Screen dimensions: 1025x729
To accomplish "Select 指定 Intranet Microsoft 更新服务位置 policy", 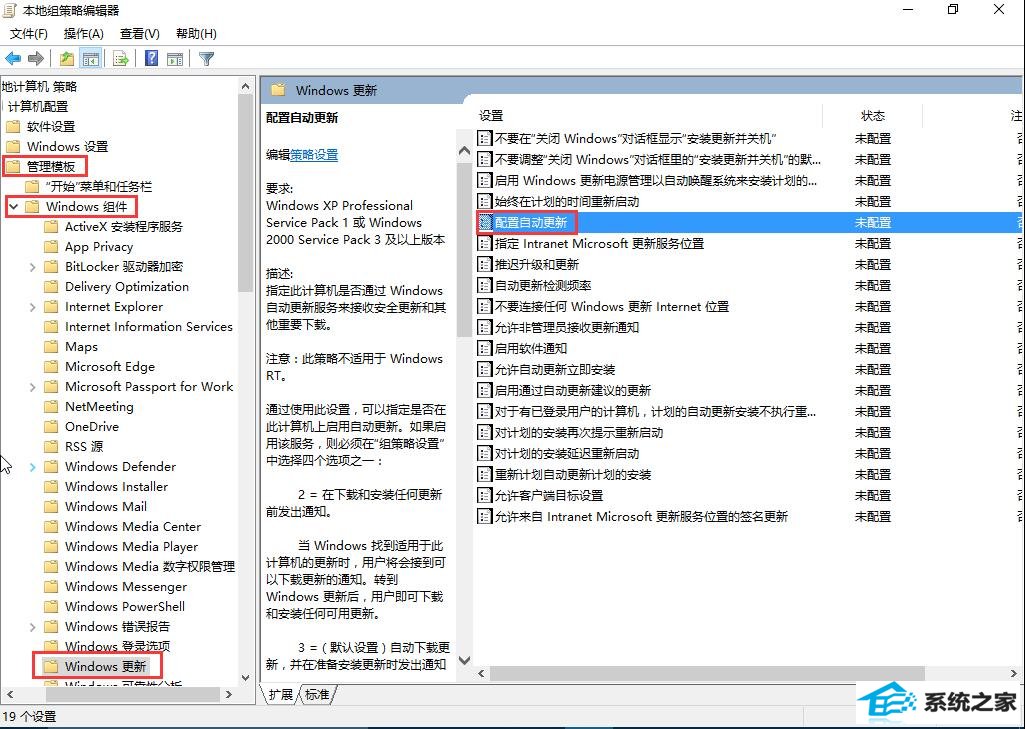I will pos(599,244).
